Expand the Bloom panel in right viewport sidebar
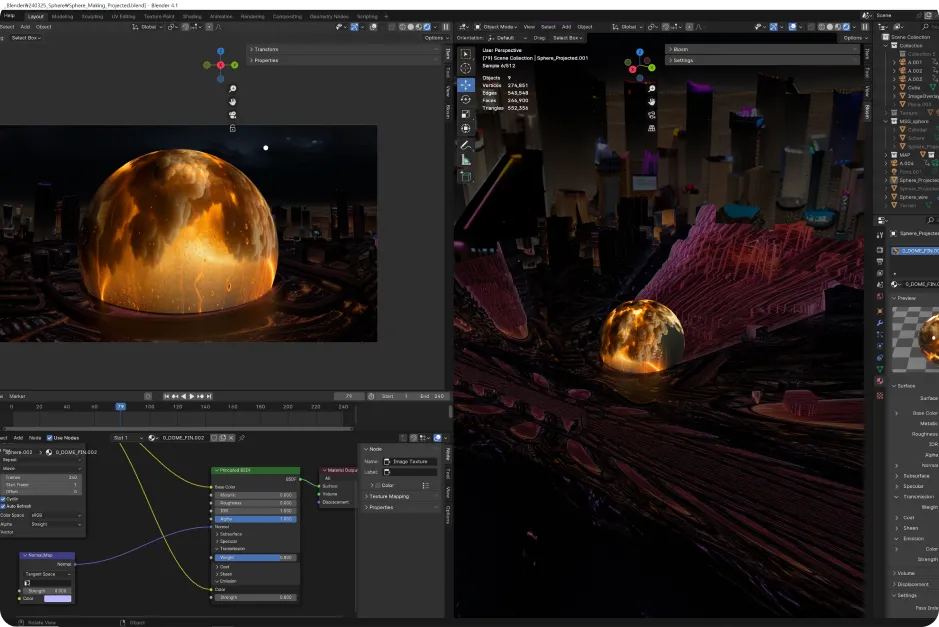Image resolution: width=939 pixels, height=627 pixels. point(762,49)
